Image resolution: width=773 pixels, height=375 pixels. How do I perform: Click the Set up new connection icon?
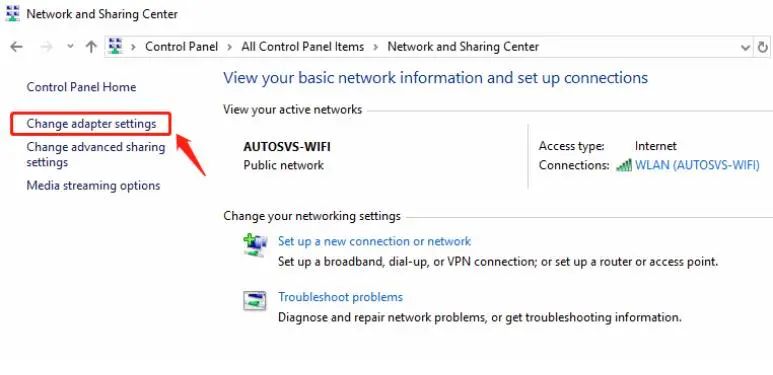(255, 245)
